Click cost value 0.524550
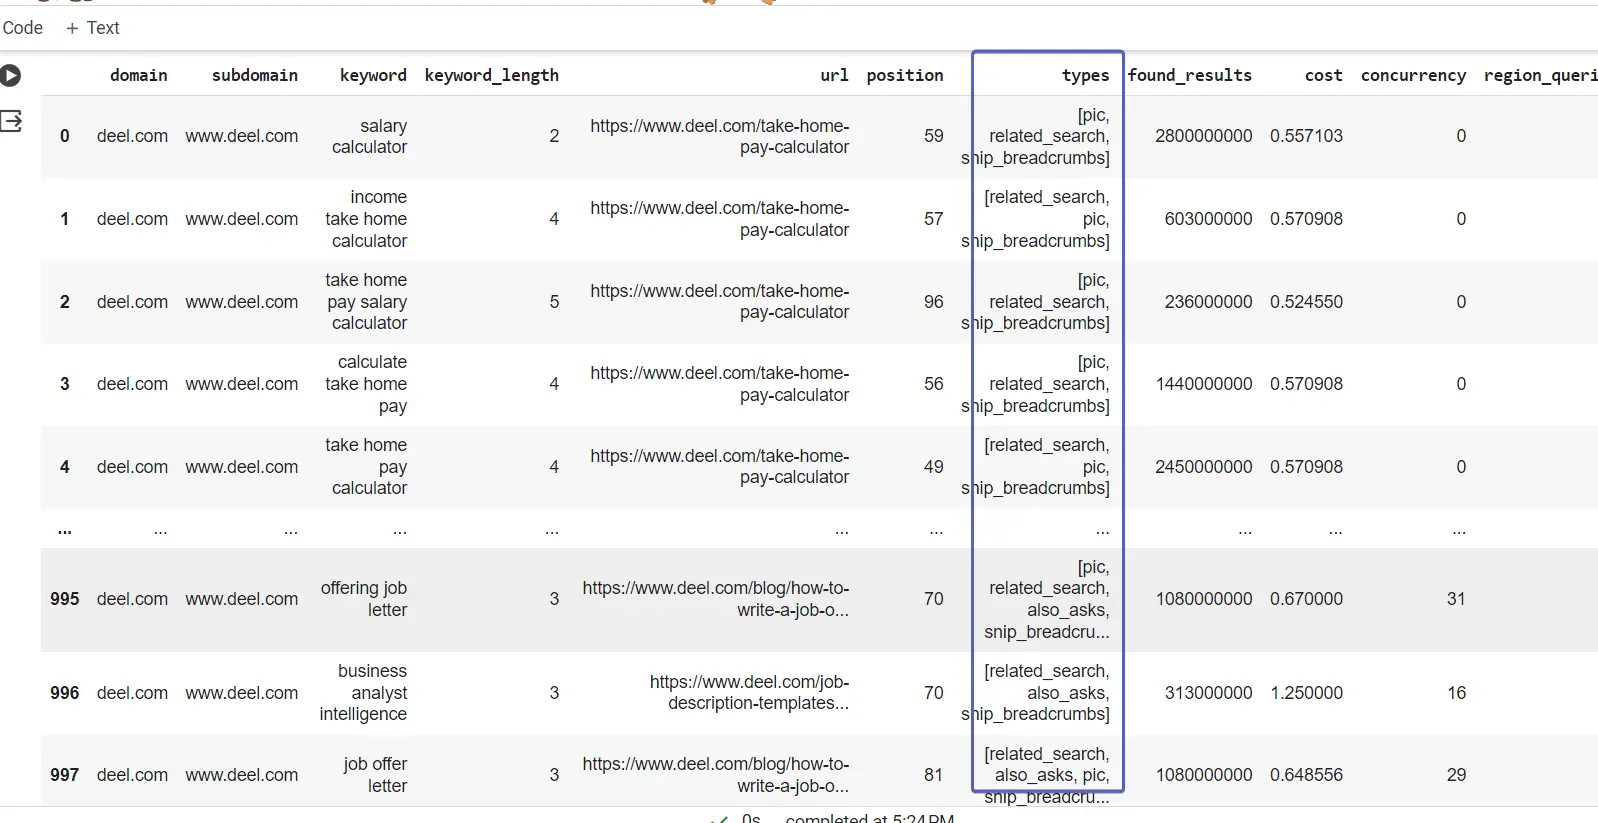This screenshot has height=823, width=1598. point(1306,302)
